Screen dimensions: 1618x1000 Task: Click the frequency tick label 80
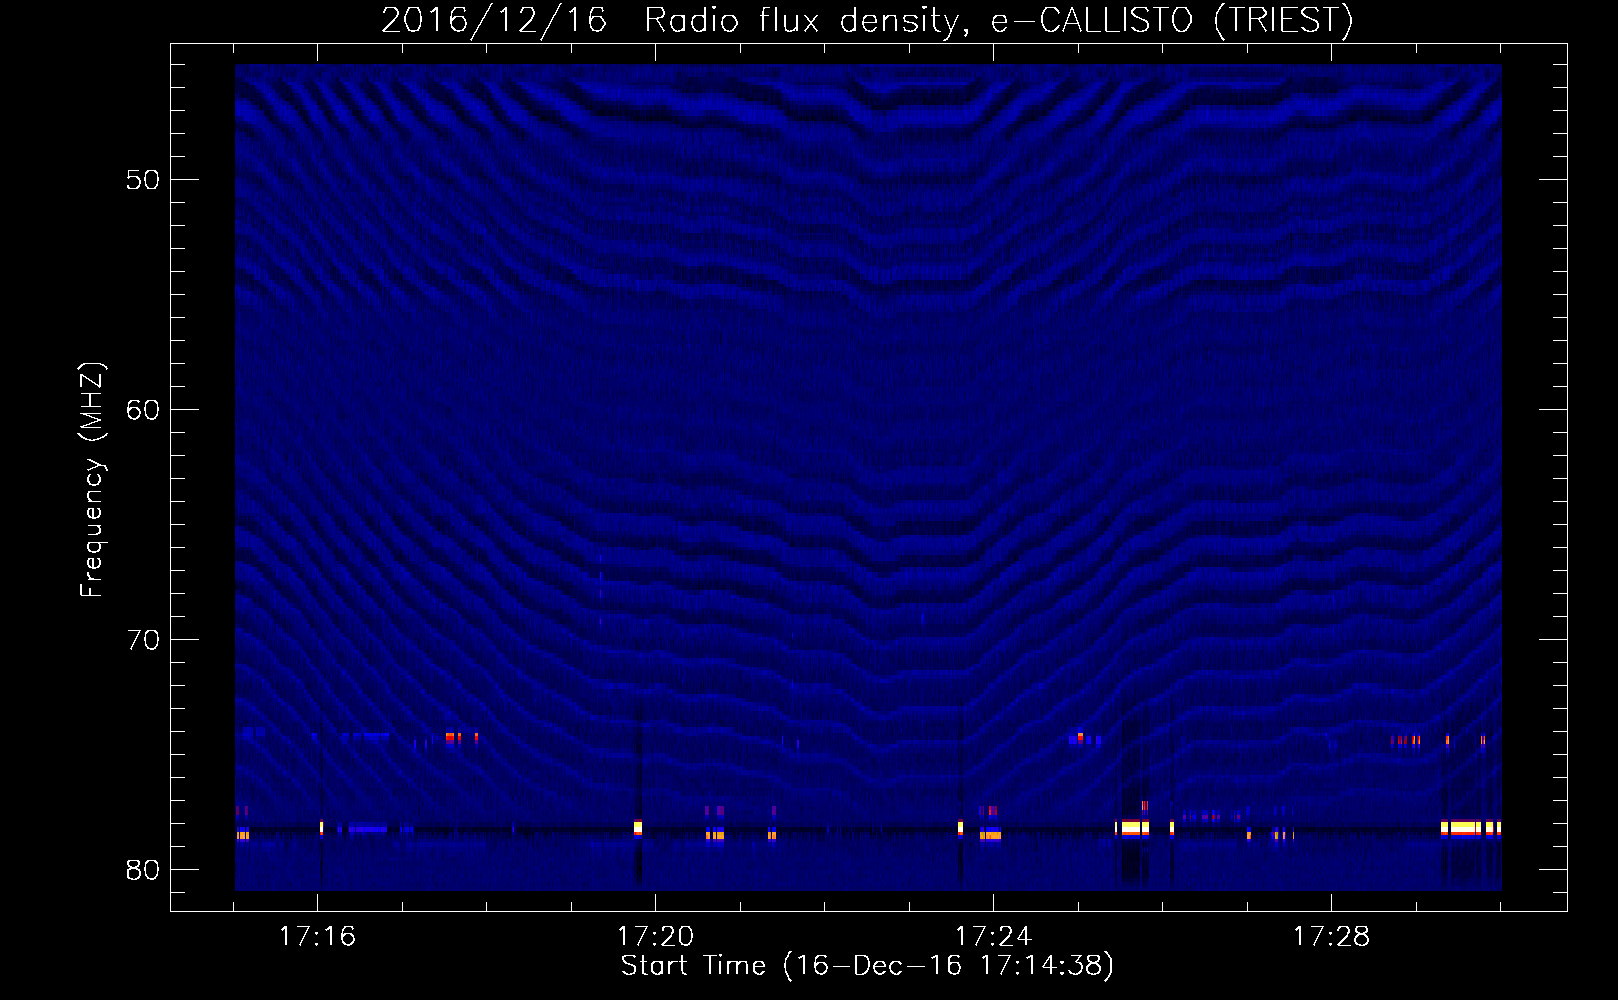click(x=143, y=870)
